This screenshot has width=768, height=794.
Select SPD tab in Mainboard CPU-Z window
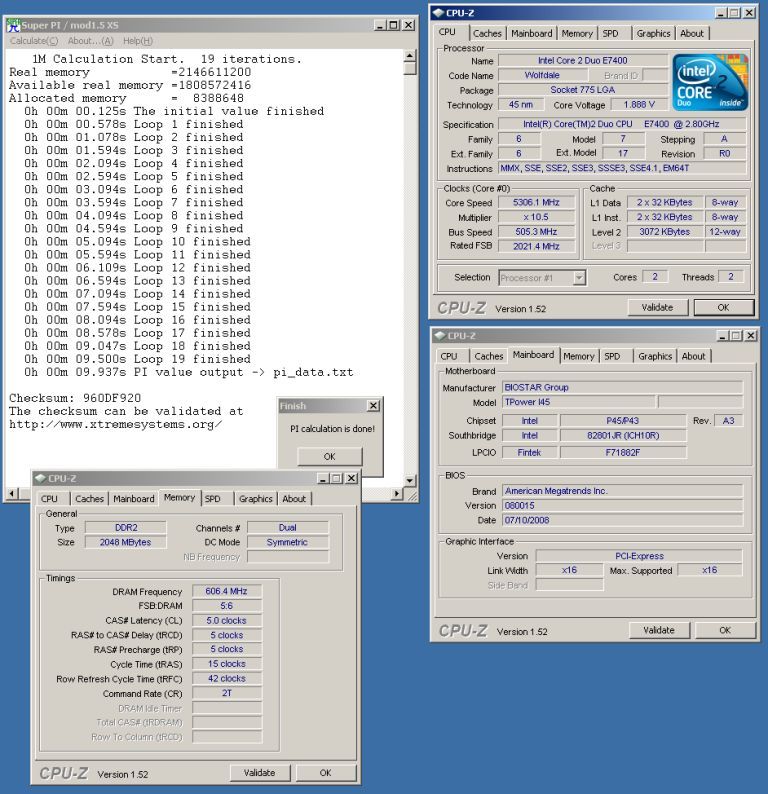tap(612, 356)
